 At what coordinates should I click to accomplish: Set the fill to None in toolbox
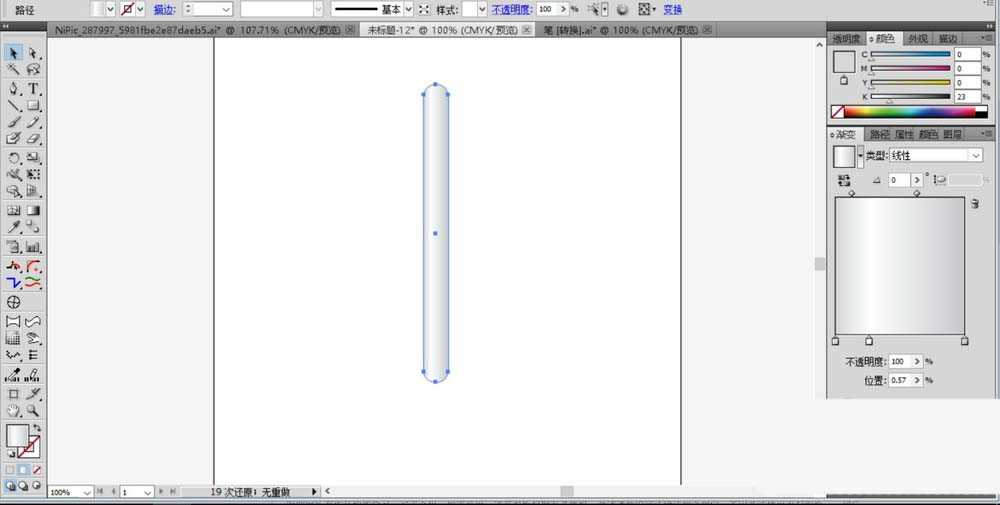coord(37,469)
